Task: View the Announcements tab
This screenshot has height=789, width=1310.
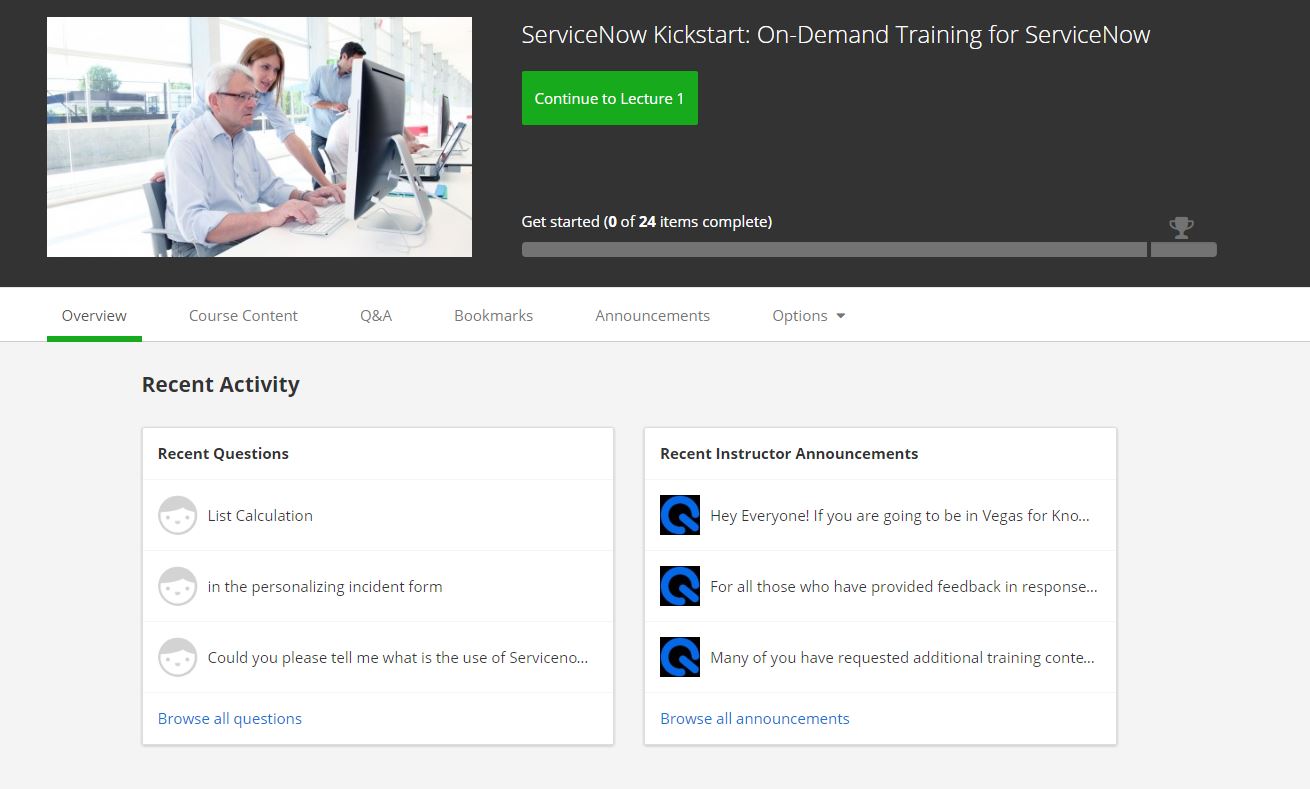Action: click(652, 315)
